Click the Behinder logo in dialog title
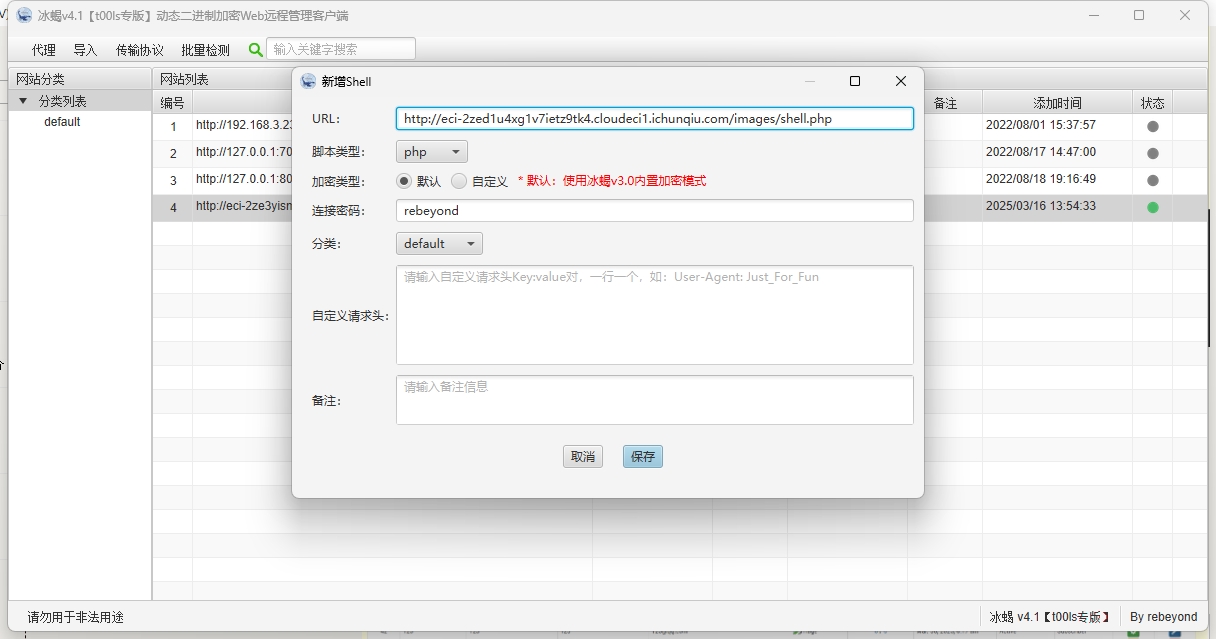1216x639 pixels. (309, 81)
